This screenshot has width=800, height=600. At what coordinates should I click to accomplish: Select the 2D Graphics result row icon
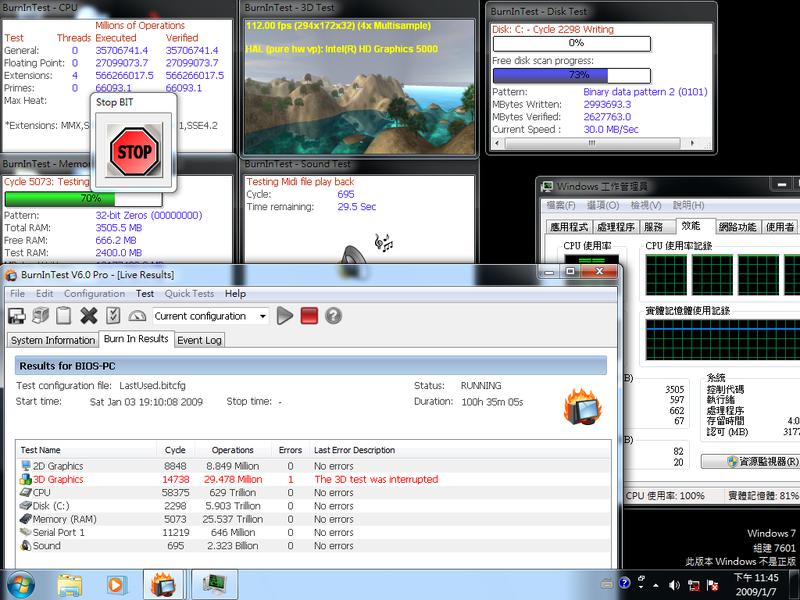coord(26,466)
